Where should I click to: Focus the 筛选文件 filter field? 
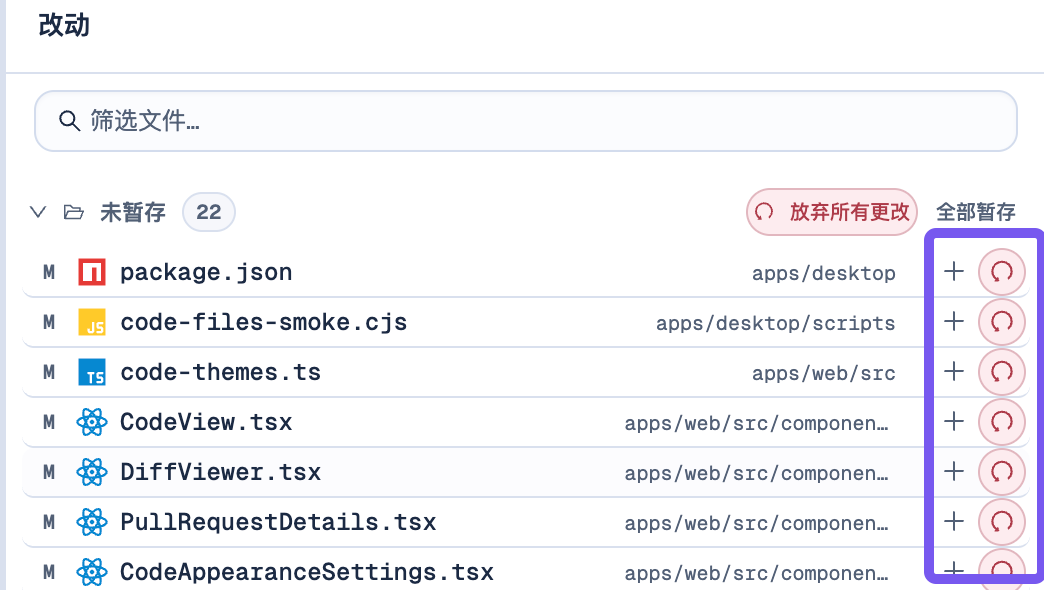point(526,121)
